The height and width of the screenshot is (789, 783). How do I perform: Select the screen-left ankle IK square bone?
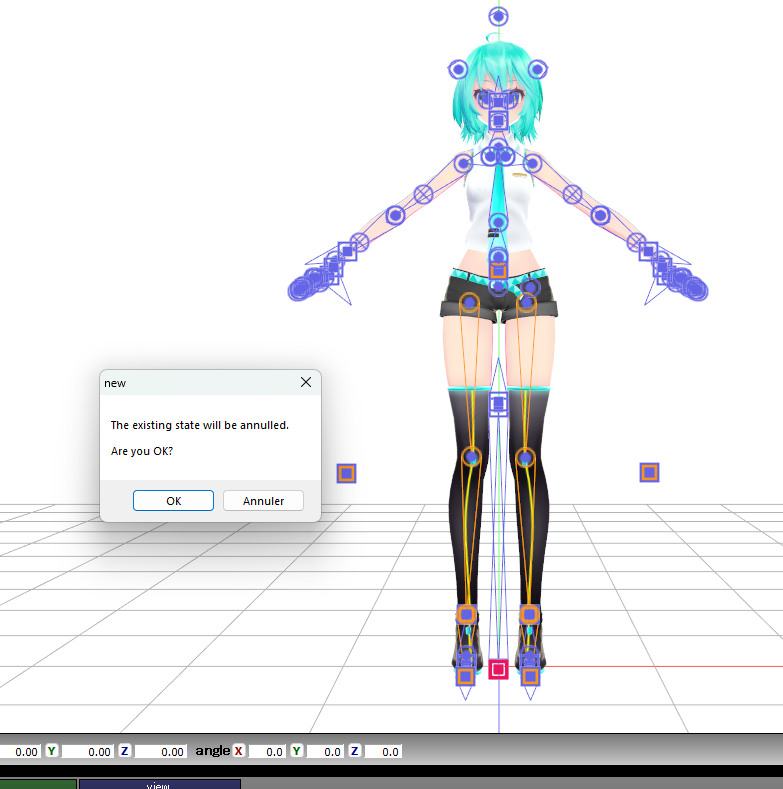(466, 614)
